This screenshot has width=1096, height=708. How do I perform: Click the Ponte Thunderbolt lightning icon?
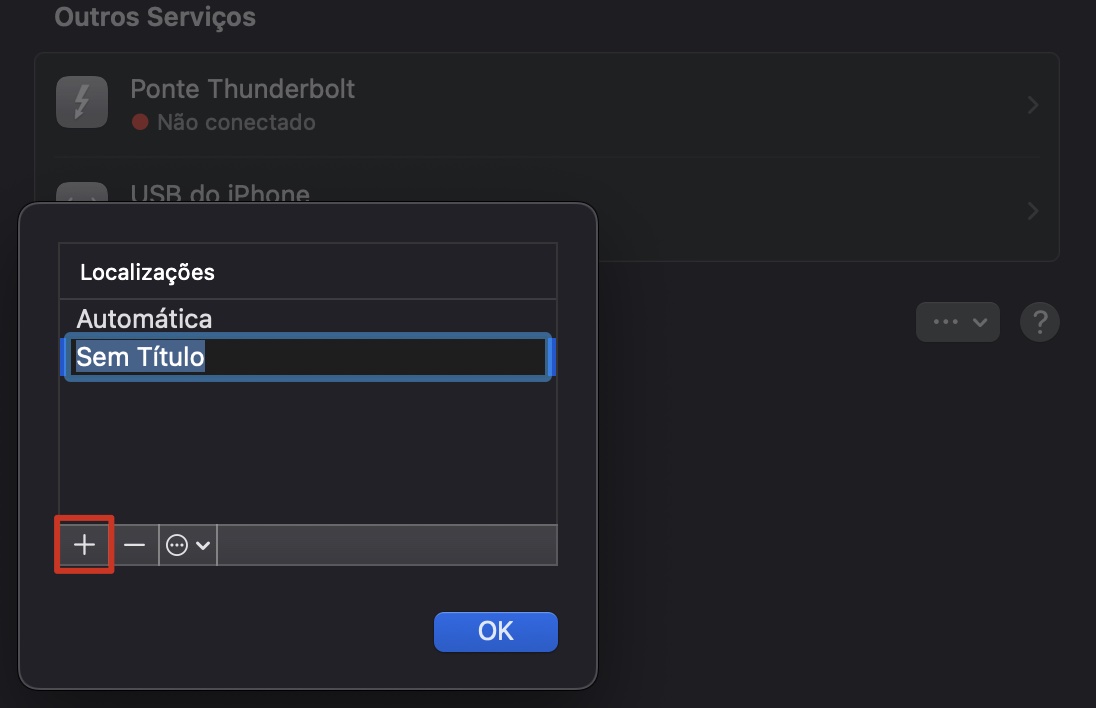pyautogui.click(x=82, y=101)
